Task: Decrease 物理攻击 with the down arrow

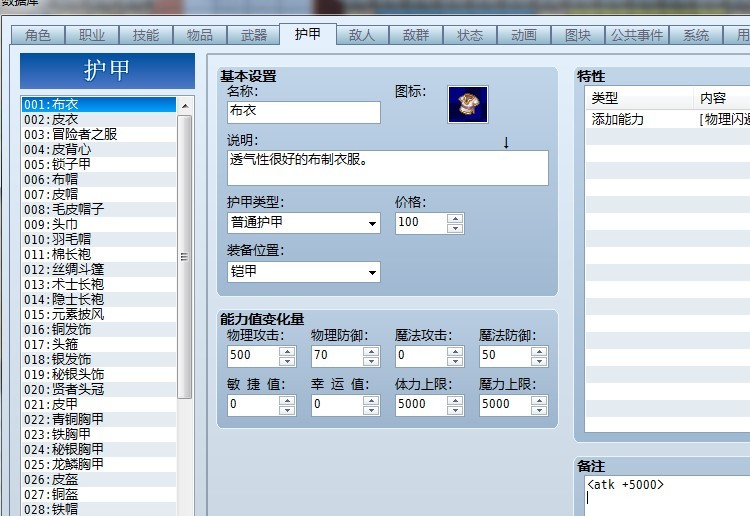Action: coord(287,362)
